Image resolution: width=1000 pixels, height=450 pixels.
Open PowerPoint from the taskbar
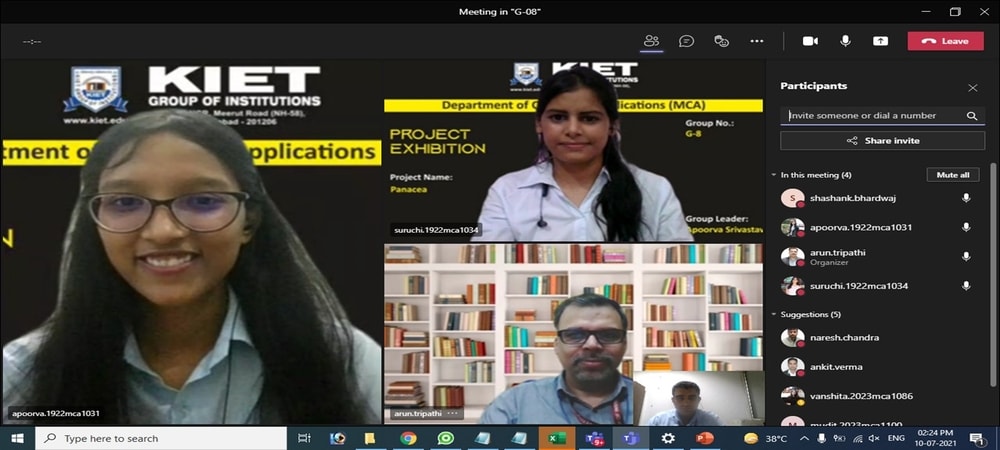pos(704,438)
